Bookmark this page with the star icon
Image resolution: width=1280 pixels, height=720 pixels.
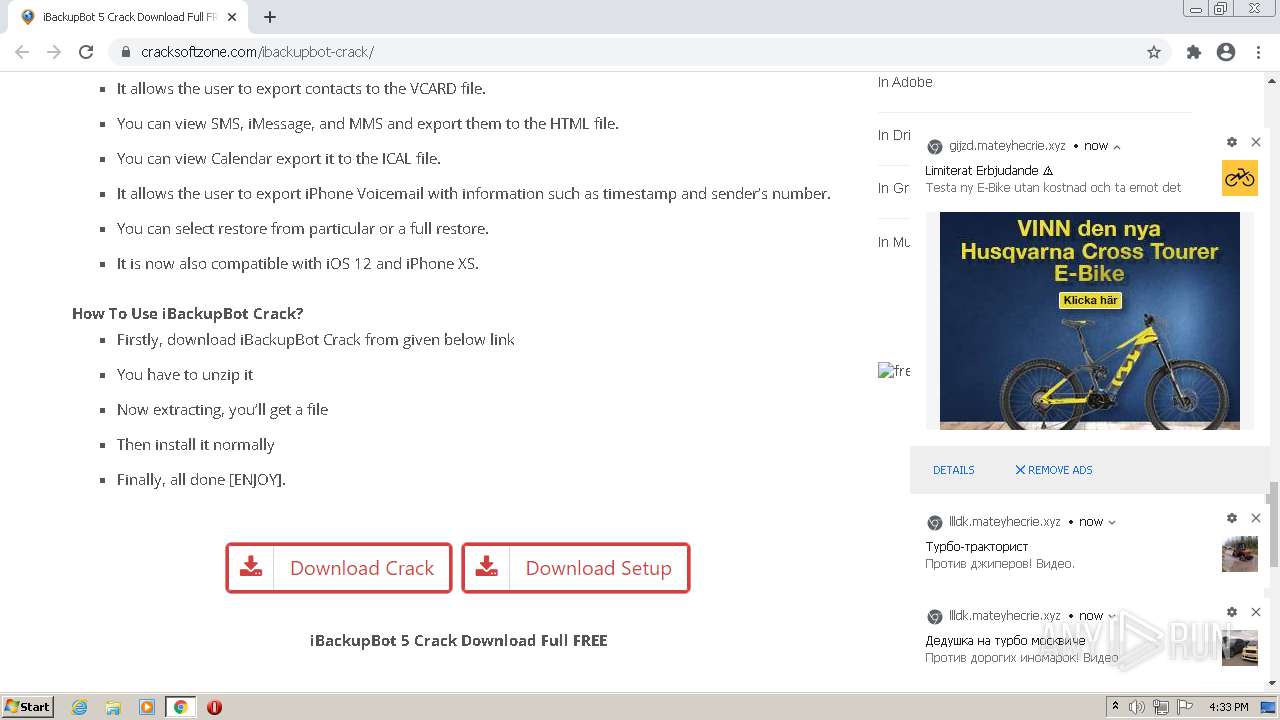pyautogui.click(x=1154, y=52)
